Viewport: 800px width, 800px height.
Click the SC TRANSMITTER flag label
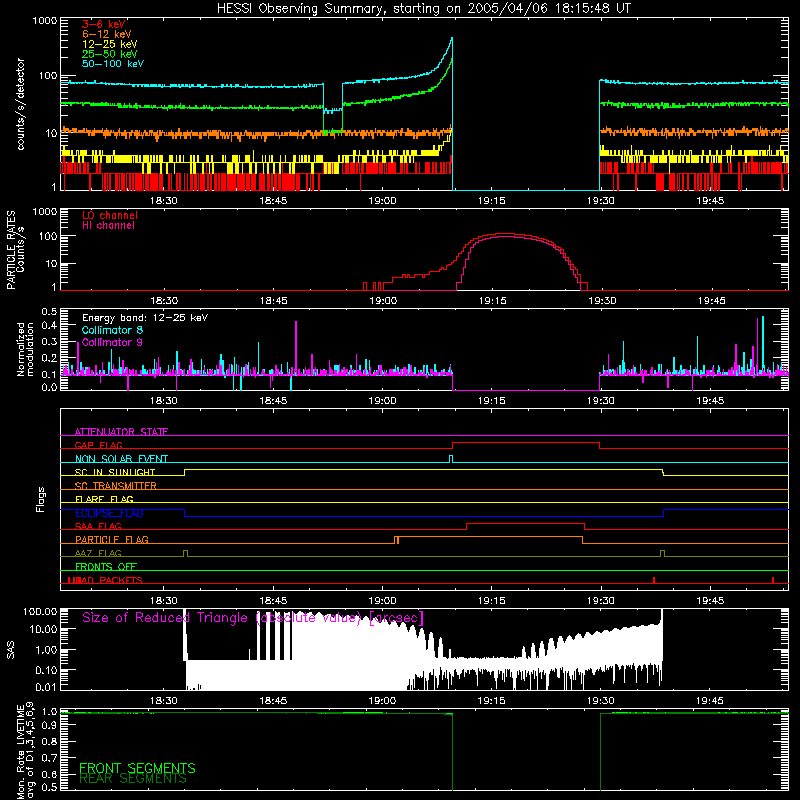click(116, 485)
